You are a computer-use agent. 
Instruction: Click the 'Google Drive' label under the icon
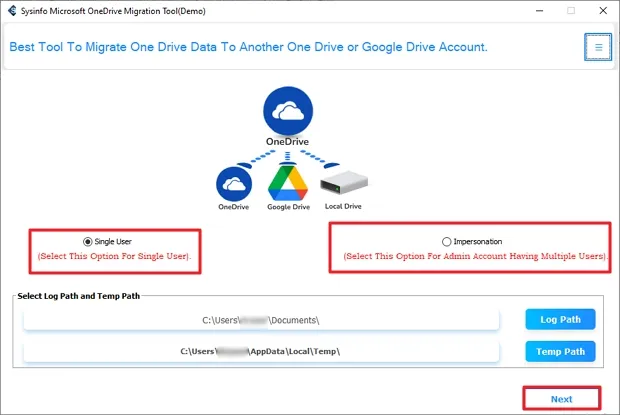[x=288, y=207]
